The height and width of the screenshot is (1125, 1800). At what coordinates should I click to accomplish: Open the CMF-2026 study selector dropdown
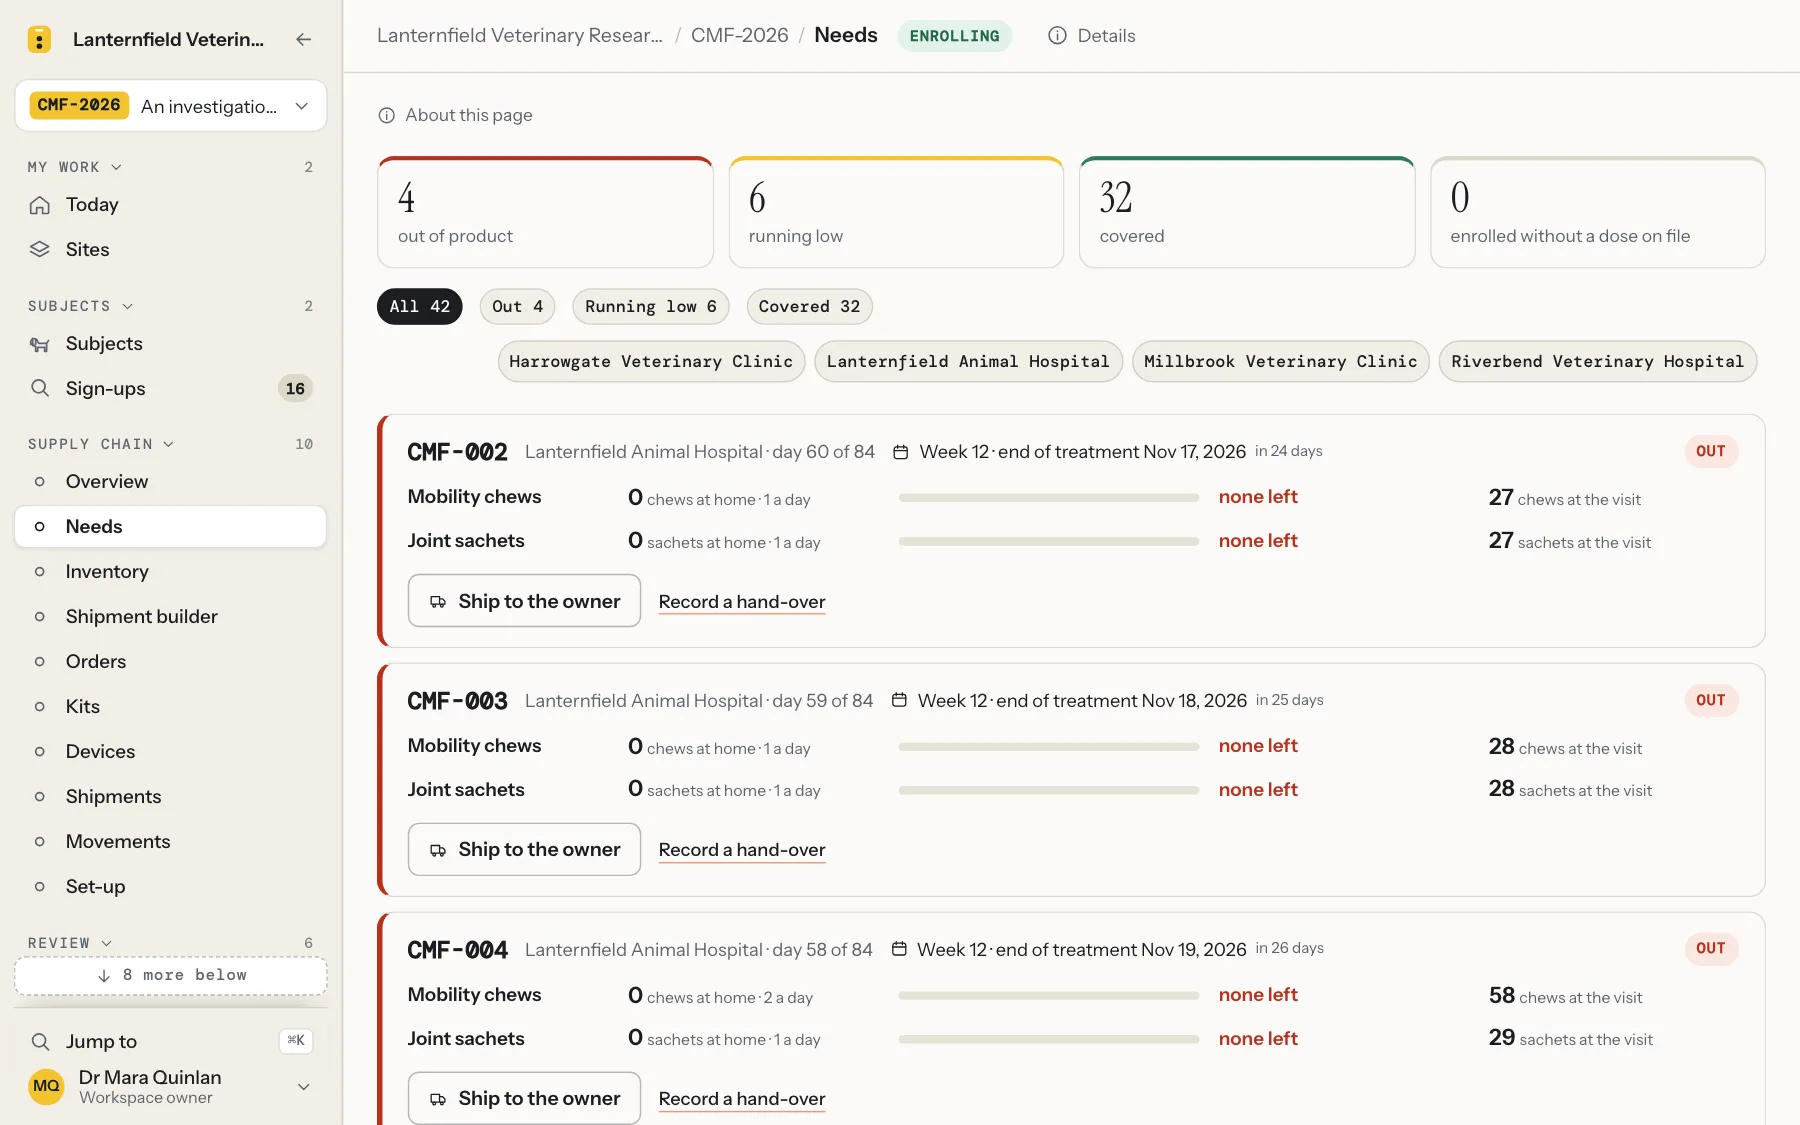(171, 106)
